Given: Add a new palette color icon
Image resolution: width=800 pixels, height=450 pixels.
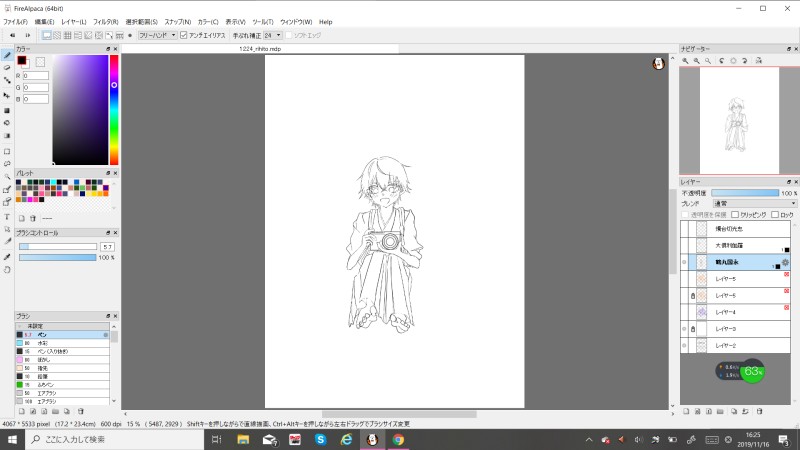Looking at the screenshot, I should pos(22,218).
